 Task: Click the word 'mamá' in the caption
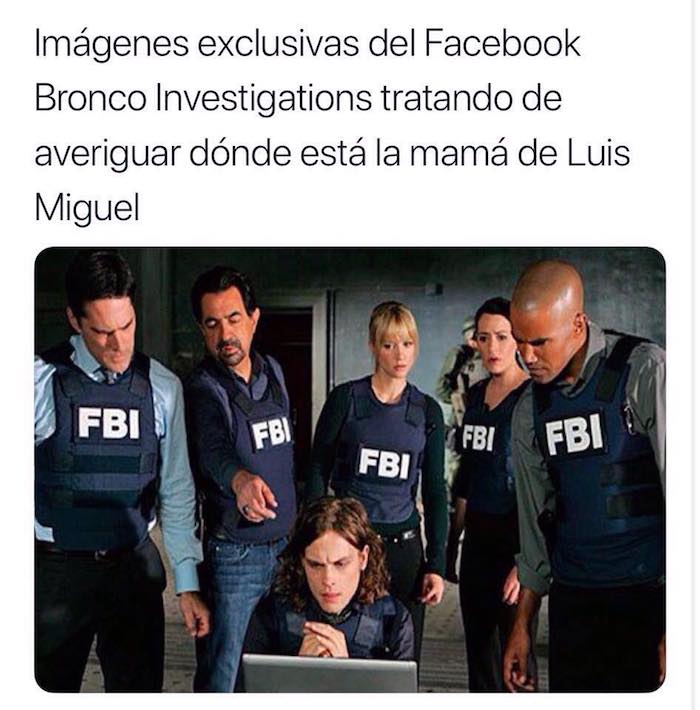coord(458,154)
